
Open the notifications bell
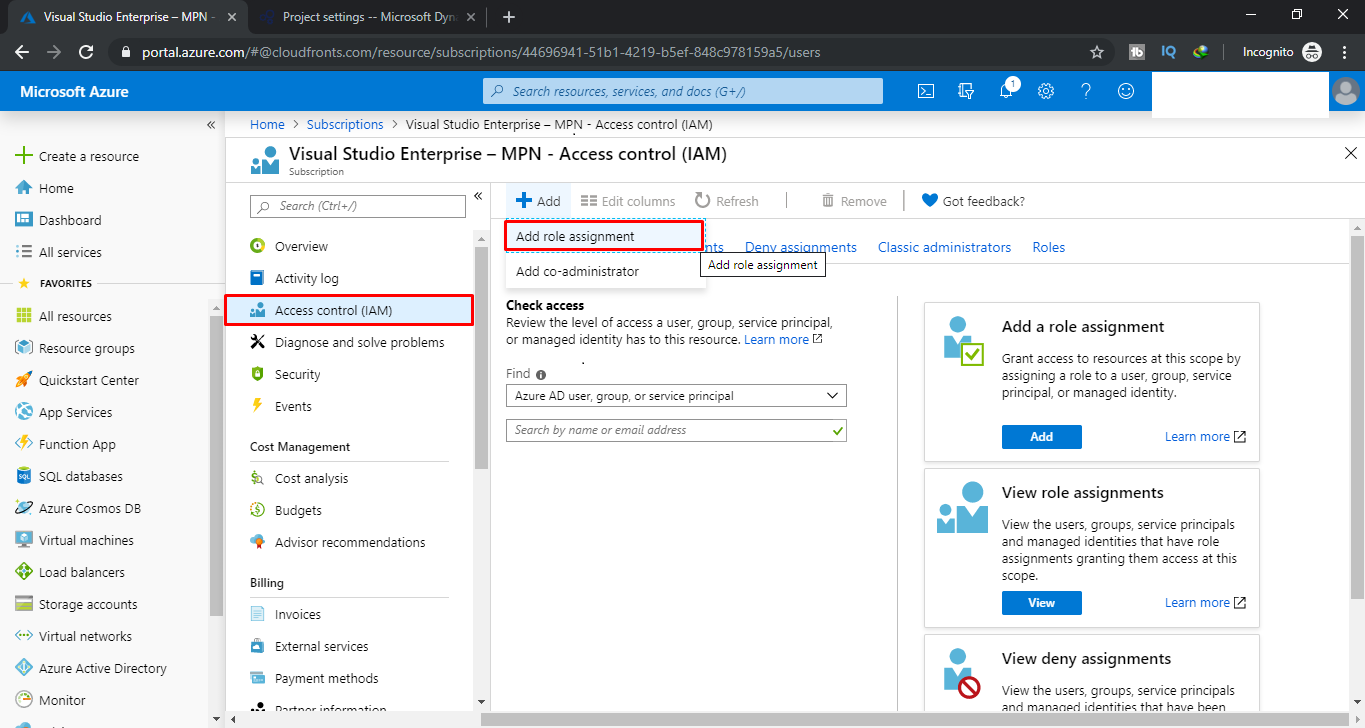(x=1007, y=90)
